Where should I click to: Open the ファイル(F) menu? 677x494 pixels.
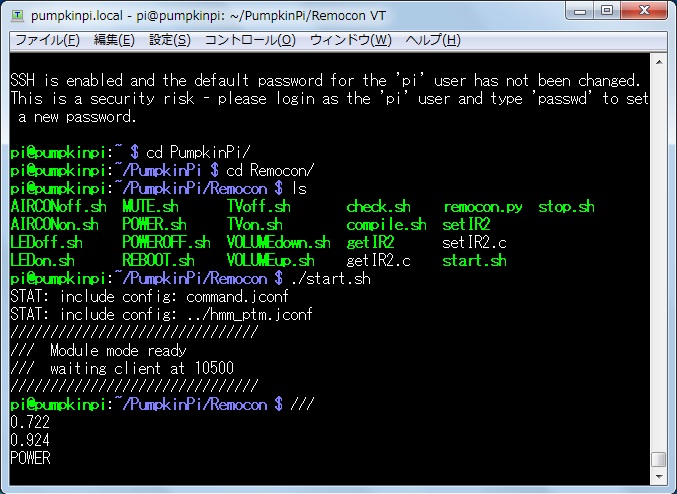(x=47, y=40)
